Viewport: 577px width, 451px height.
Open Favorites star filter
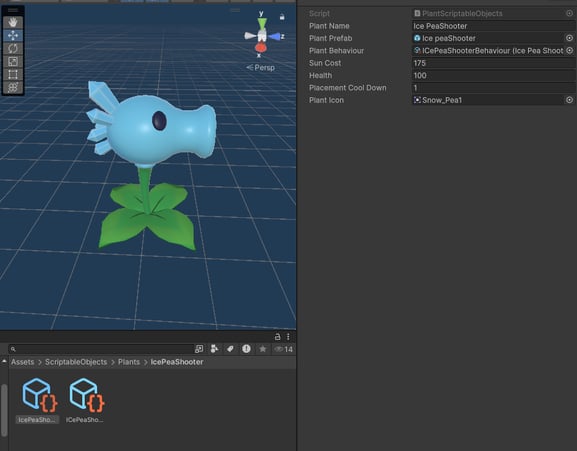(x=262, y=349)
